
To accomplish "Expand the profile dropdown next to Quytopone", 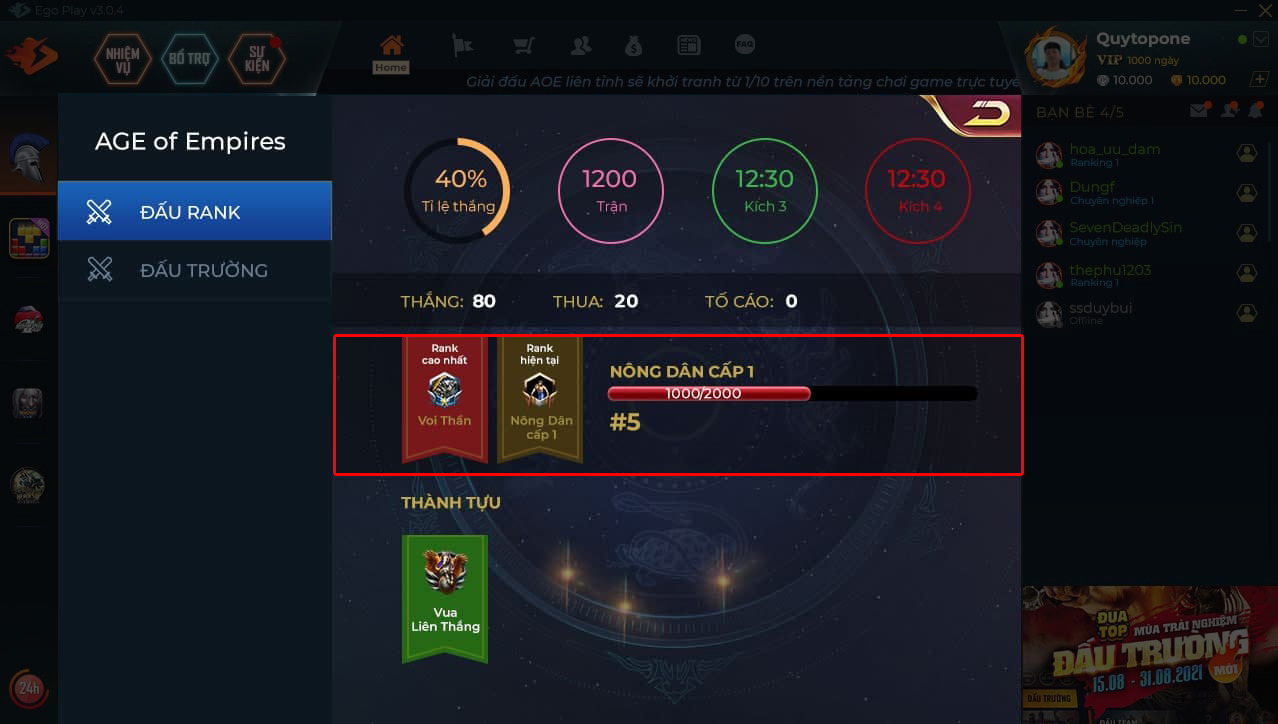I will pos(1259,39).
